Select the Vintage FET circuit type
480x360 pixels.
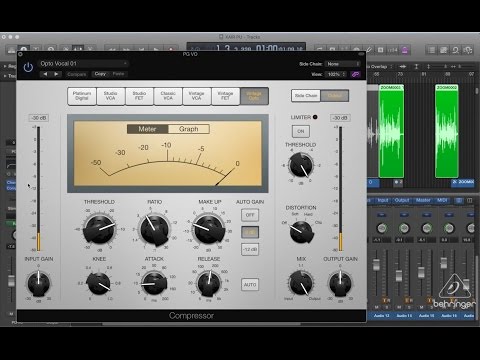pyautogui.click(x=225, y=96)
